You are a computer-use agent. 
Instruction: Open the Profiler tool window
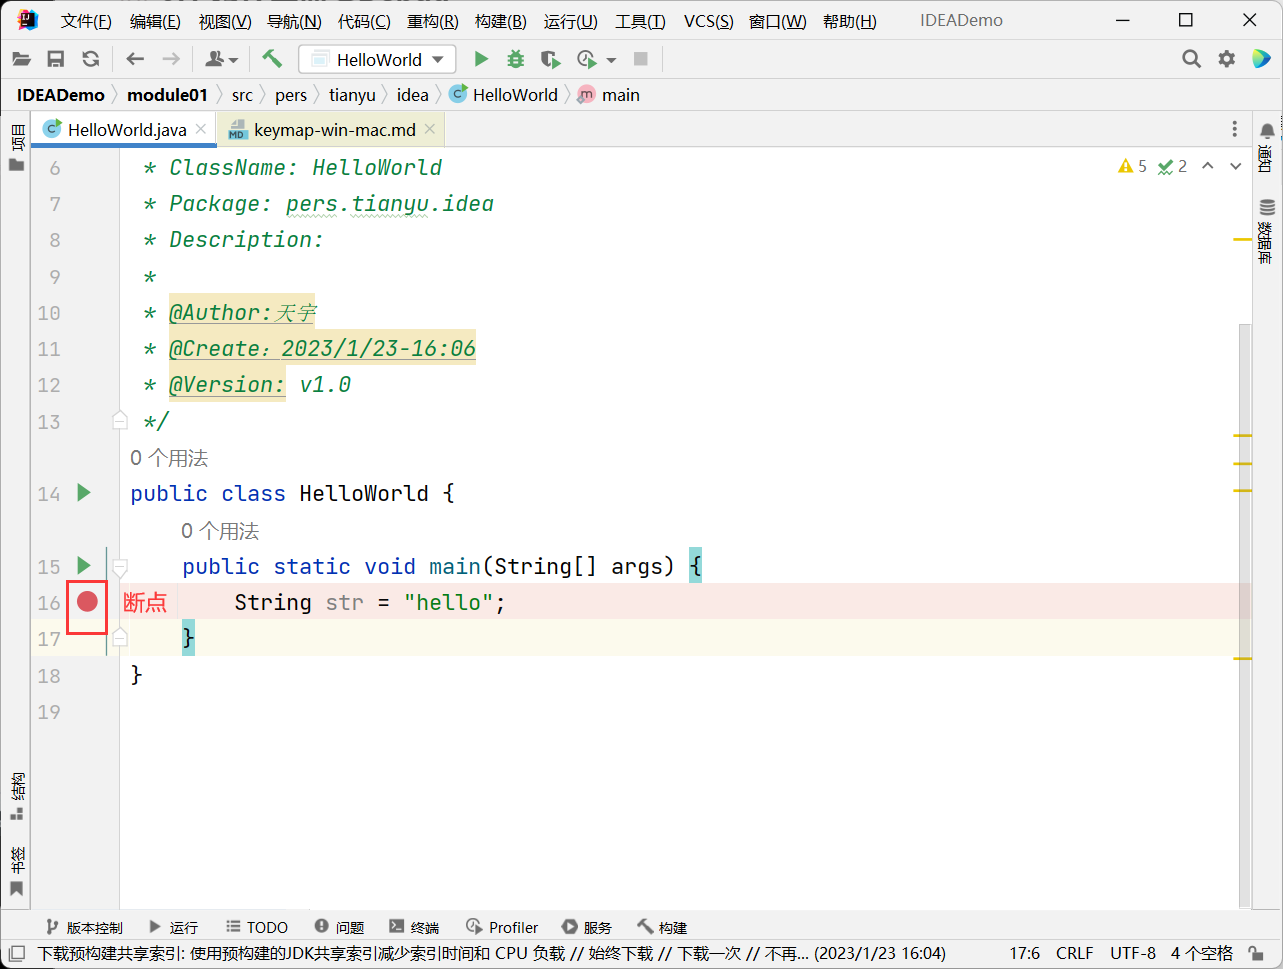(x=502, y=927)
